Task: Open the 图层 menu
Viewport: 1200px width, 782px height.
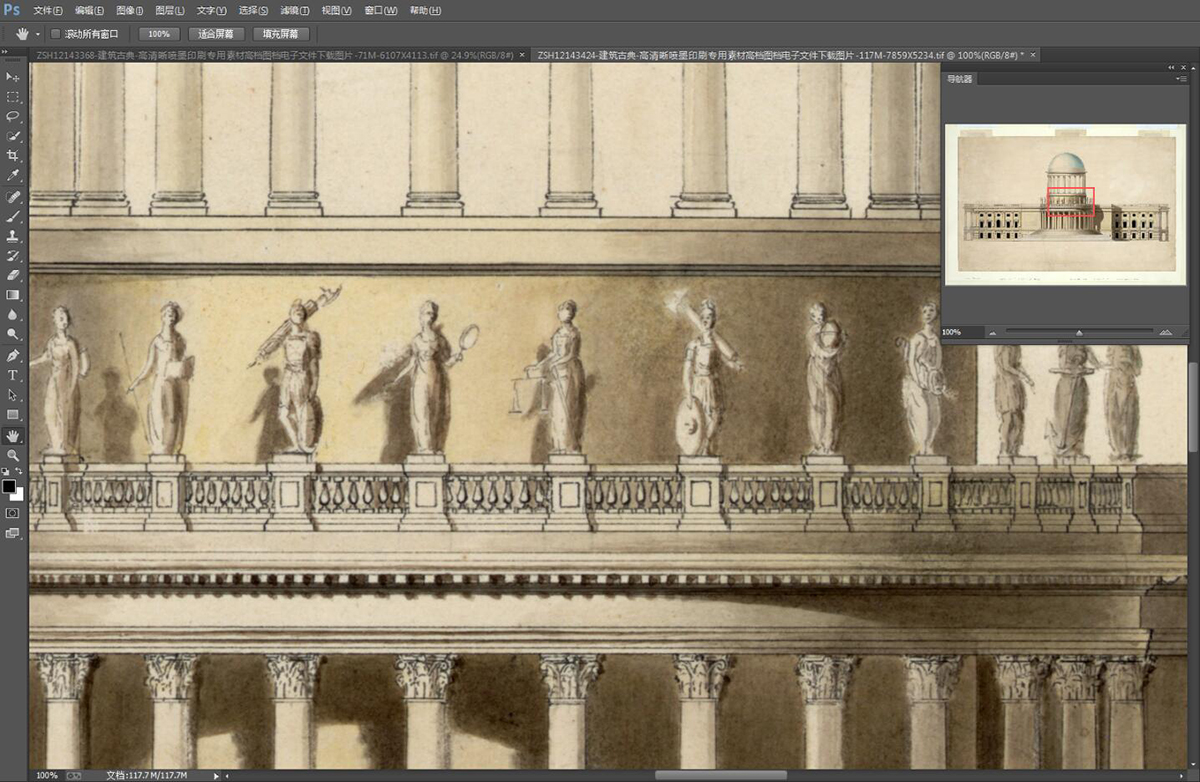Action: [x=171, y=10]
